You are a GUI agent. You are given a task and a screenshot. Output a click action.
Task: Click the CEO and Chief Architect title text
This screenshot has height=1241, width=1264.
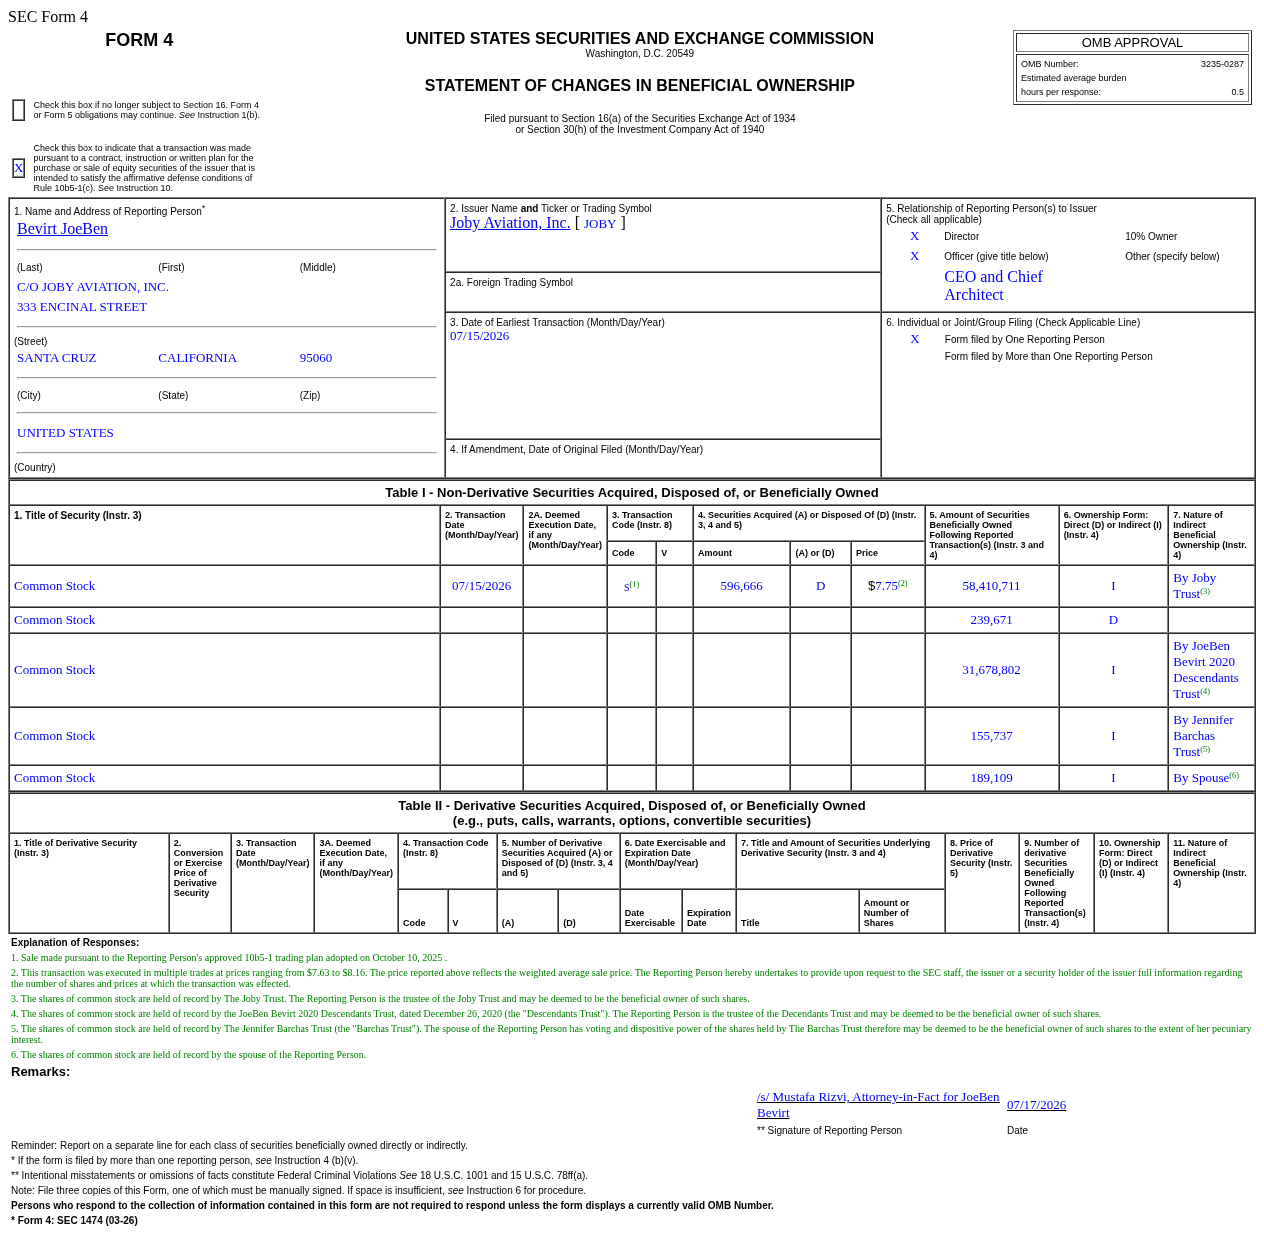point(993,286)
